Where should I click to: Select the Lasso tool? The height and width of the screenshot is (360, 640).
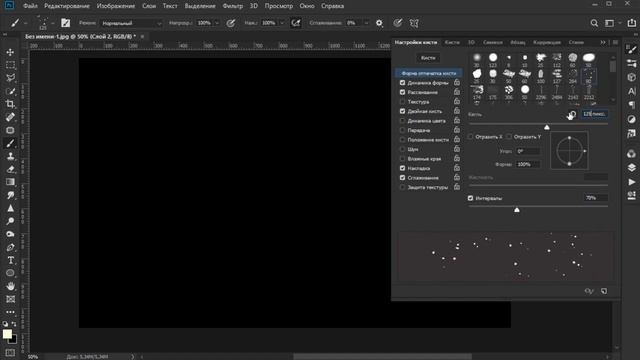(10, 78)
